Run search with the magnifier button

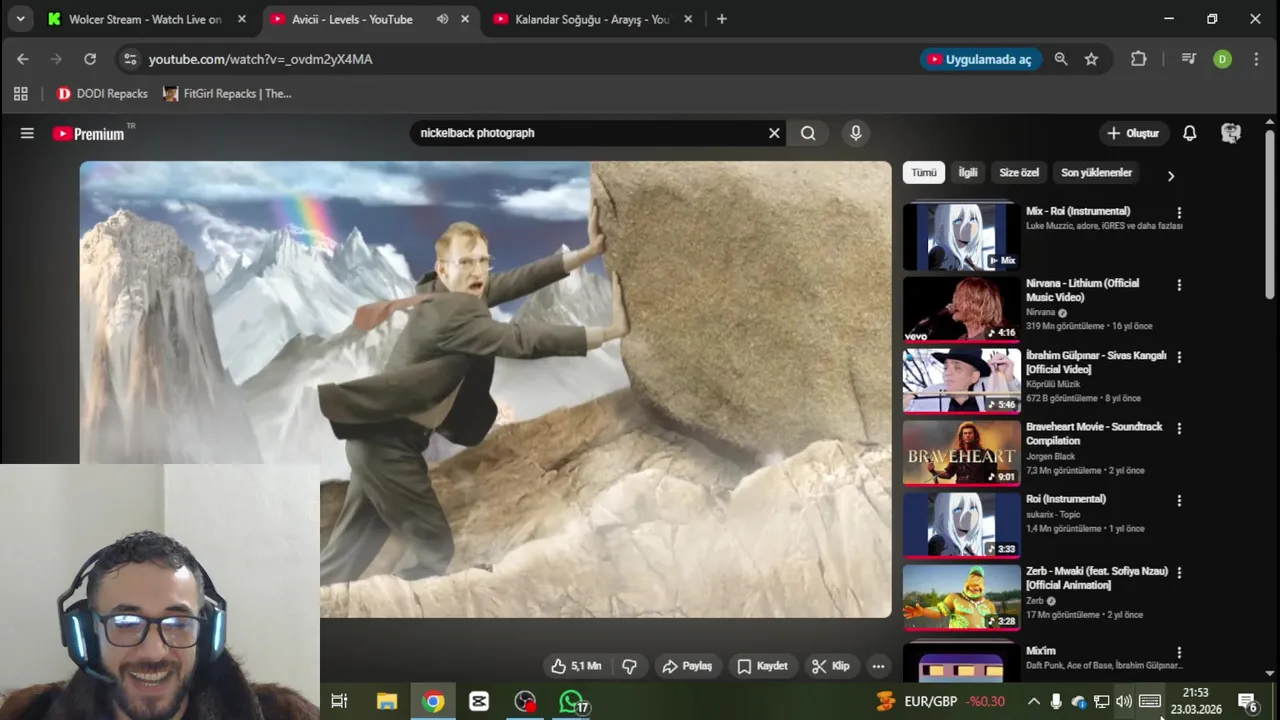pos(808,133)
